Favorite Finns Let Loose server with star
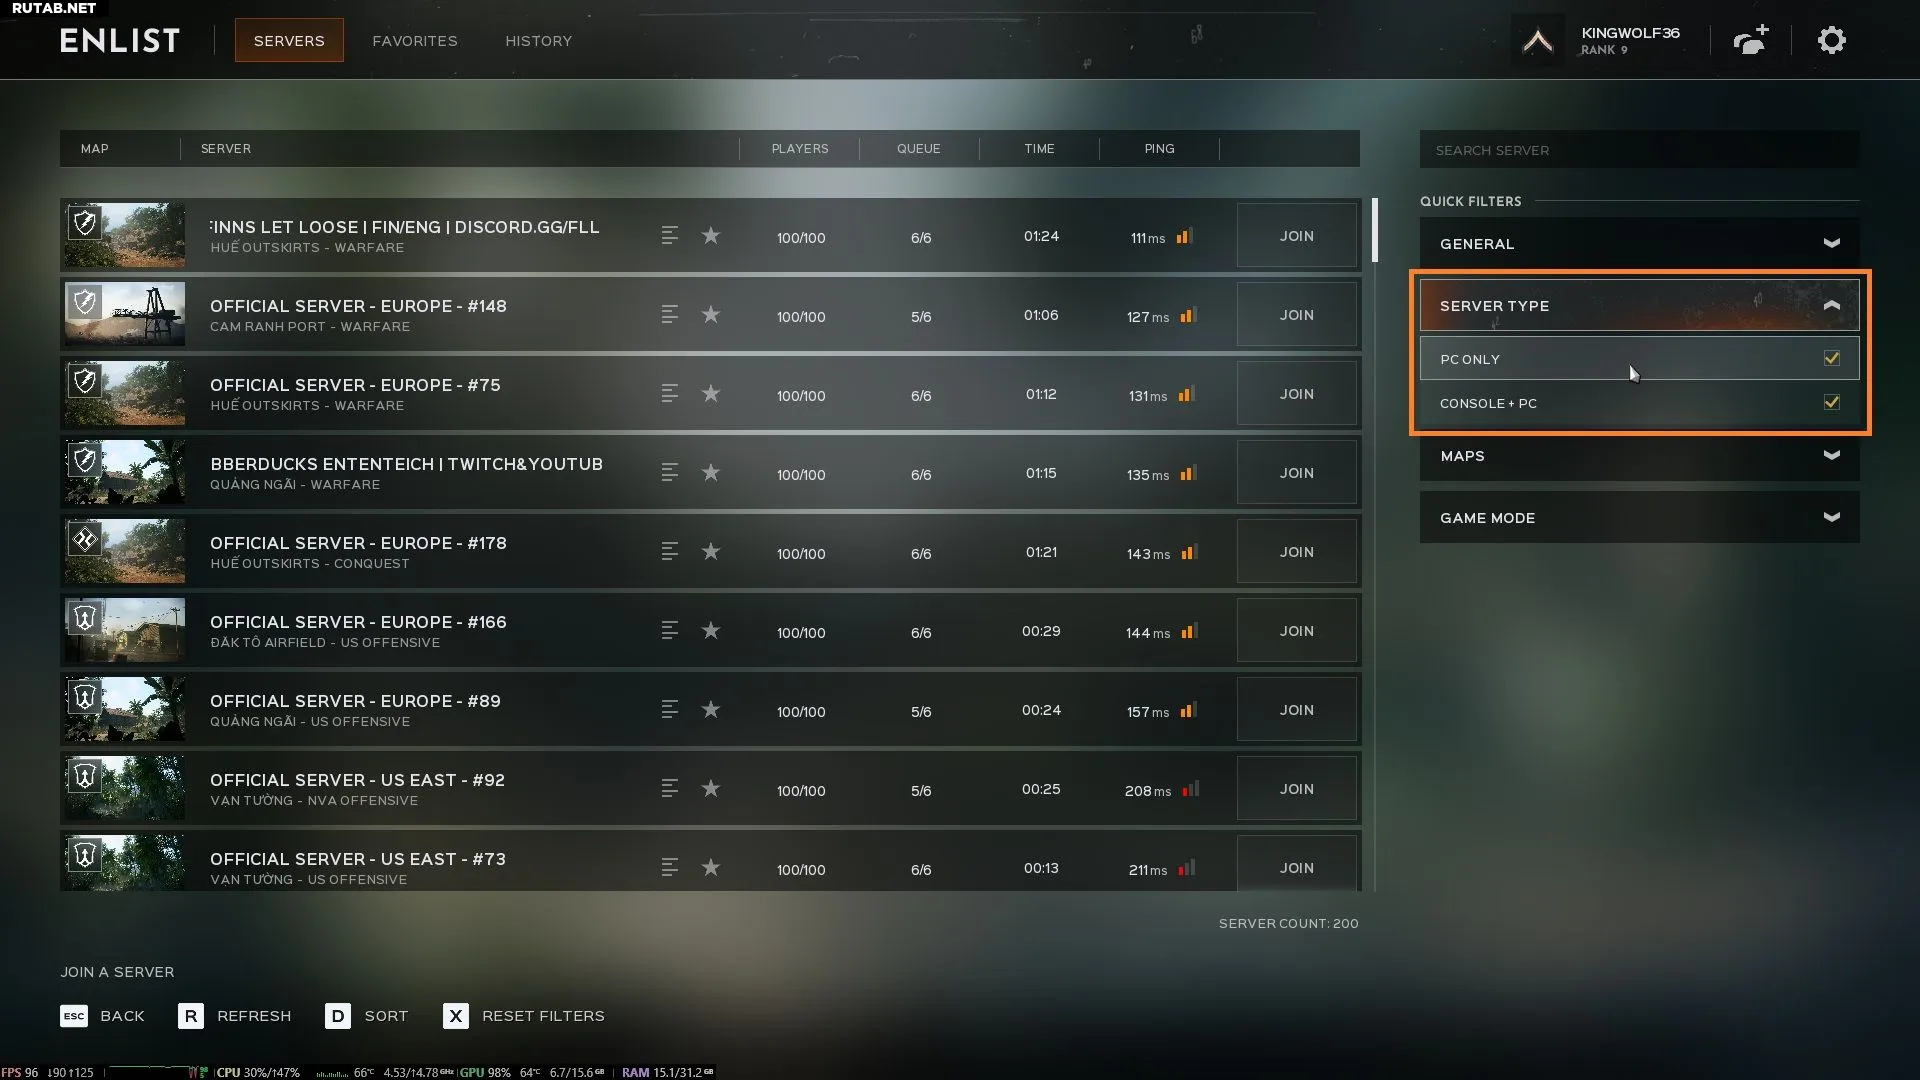The height and width of the screenshot is (1080, 1920). pyautogui.click(x=711, y=236)
